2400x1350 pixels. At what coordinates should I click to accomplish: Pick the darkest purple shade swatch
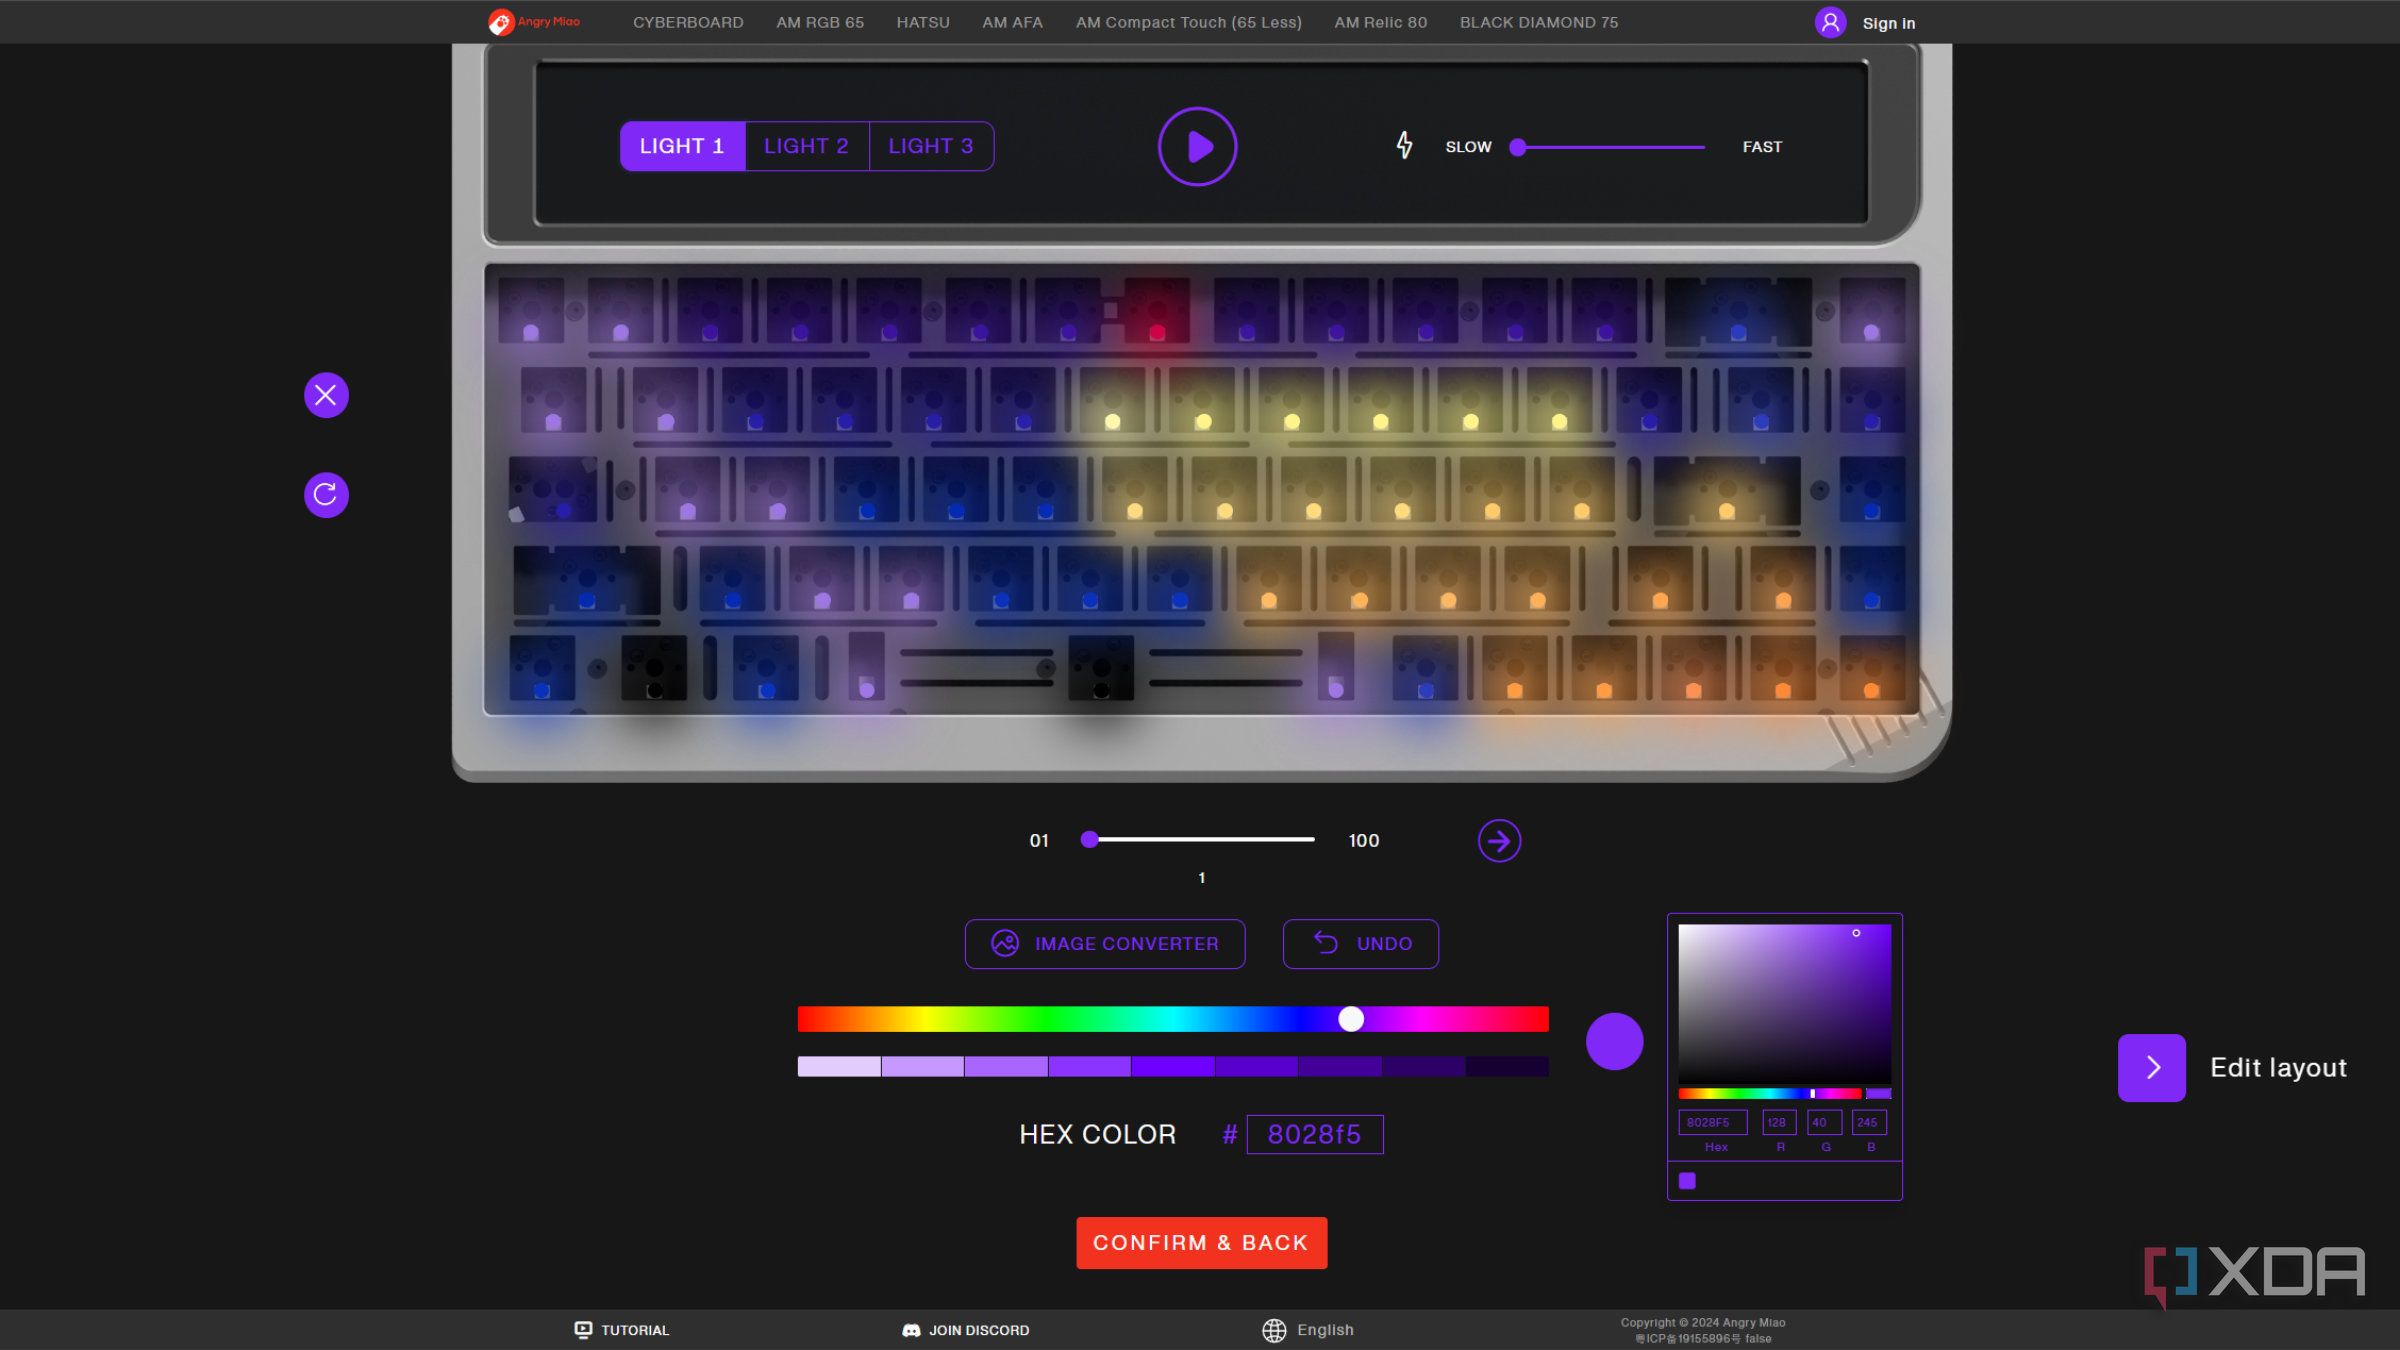[x=1507, y=1067]
